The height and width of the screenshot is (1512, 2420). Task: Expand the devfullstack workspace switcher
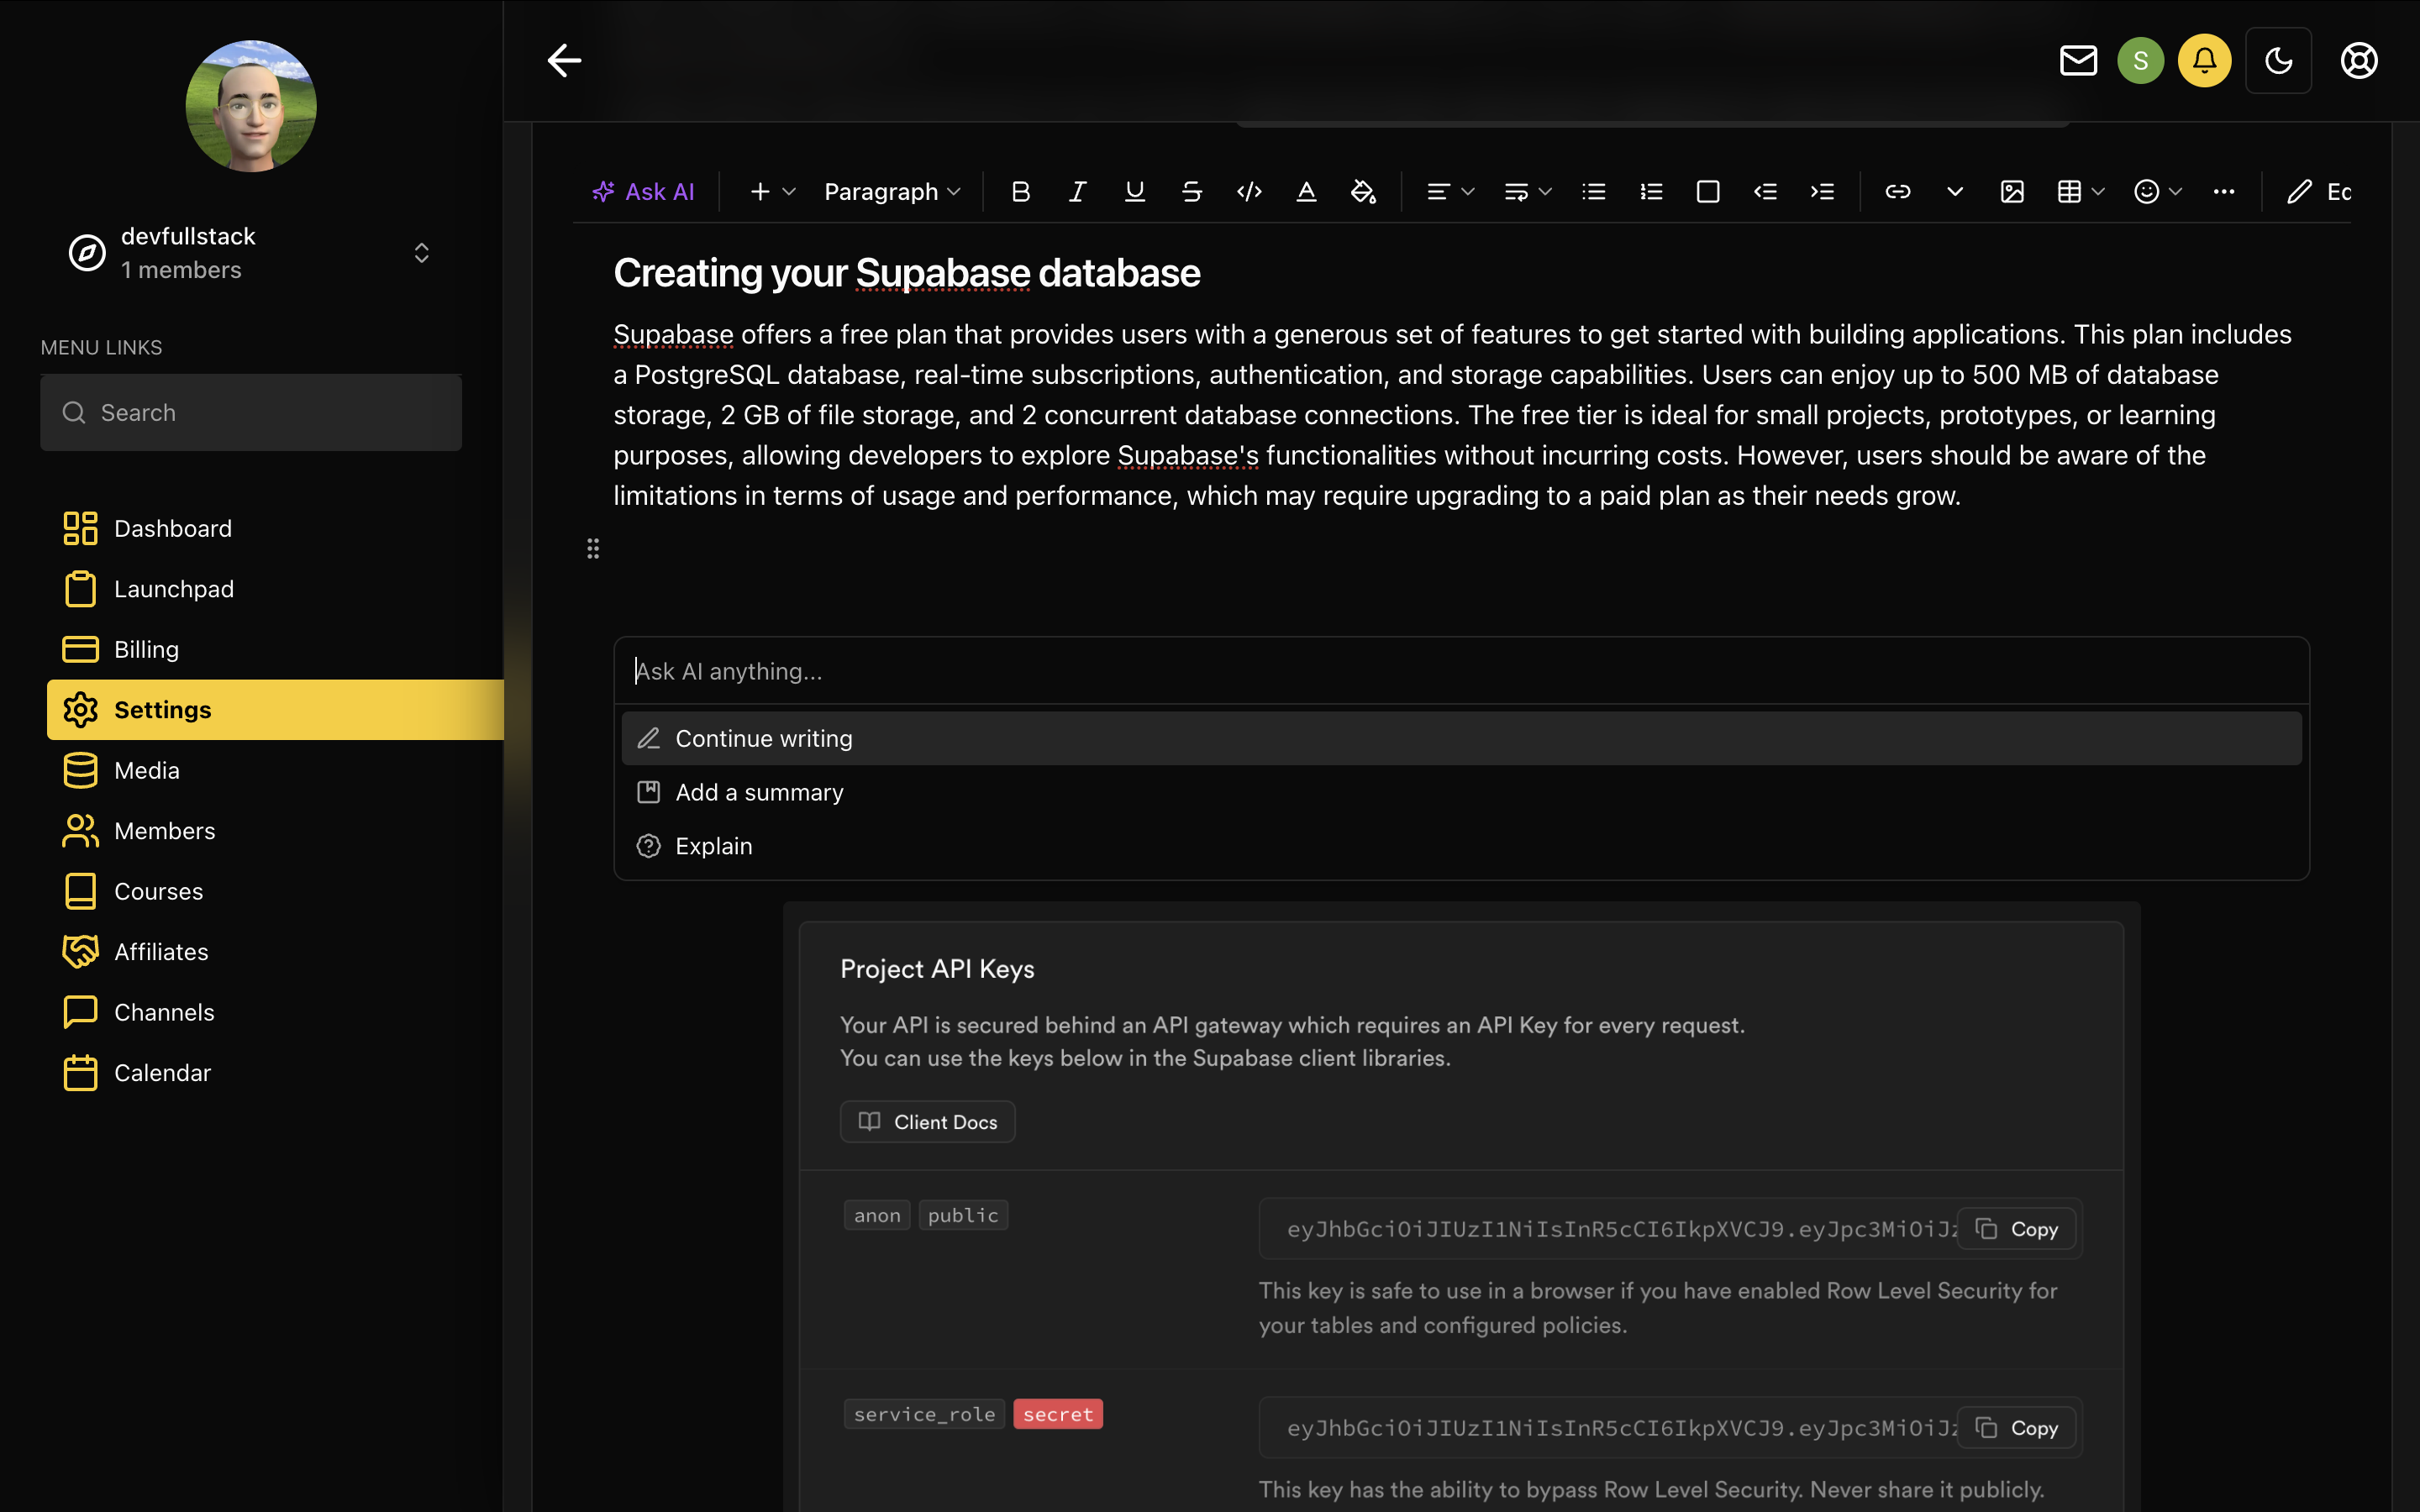pyautogui.click(x=421, y=253)
